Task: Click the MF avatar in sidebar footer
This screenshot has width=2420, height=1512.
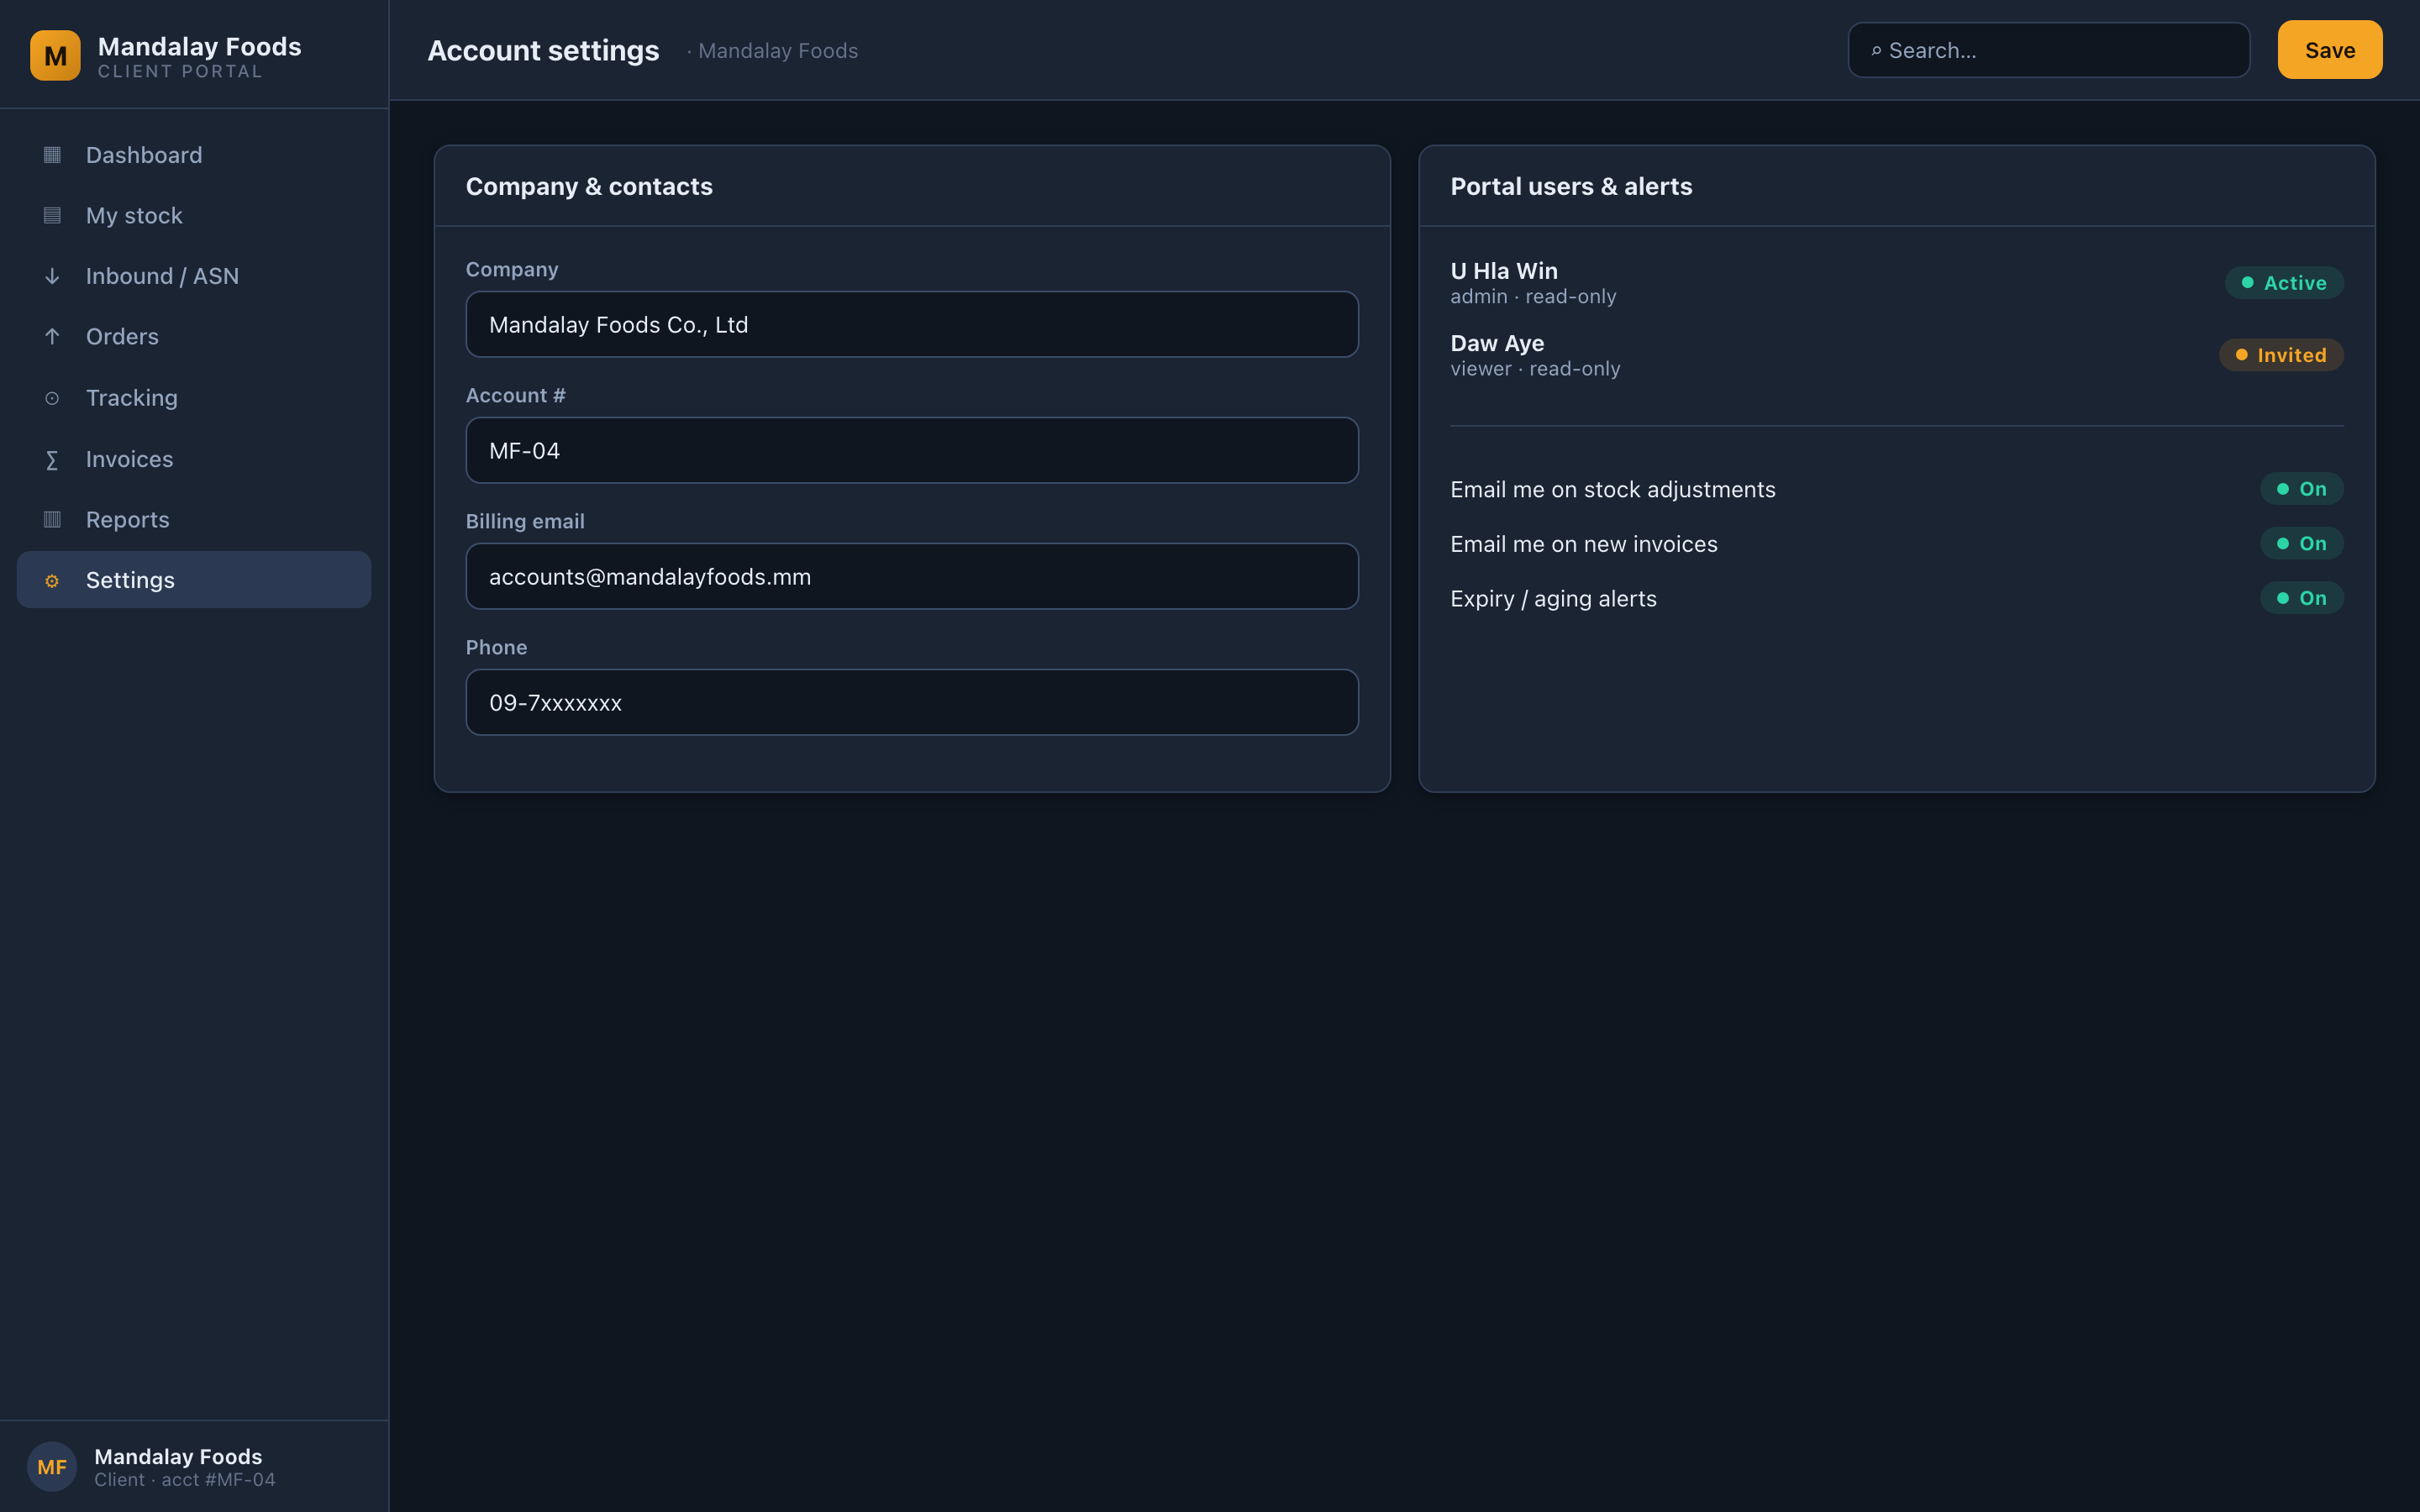Action: pos(52,1466)
